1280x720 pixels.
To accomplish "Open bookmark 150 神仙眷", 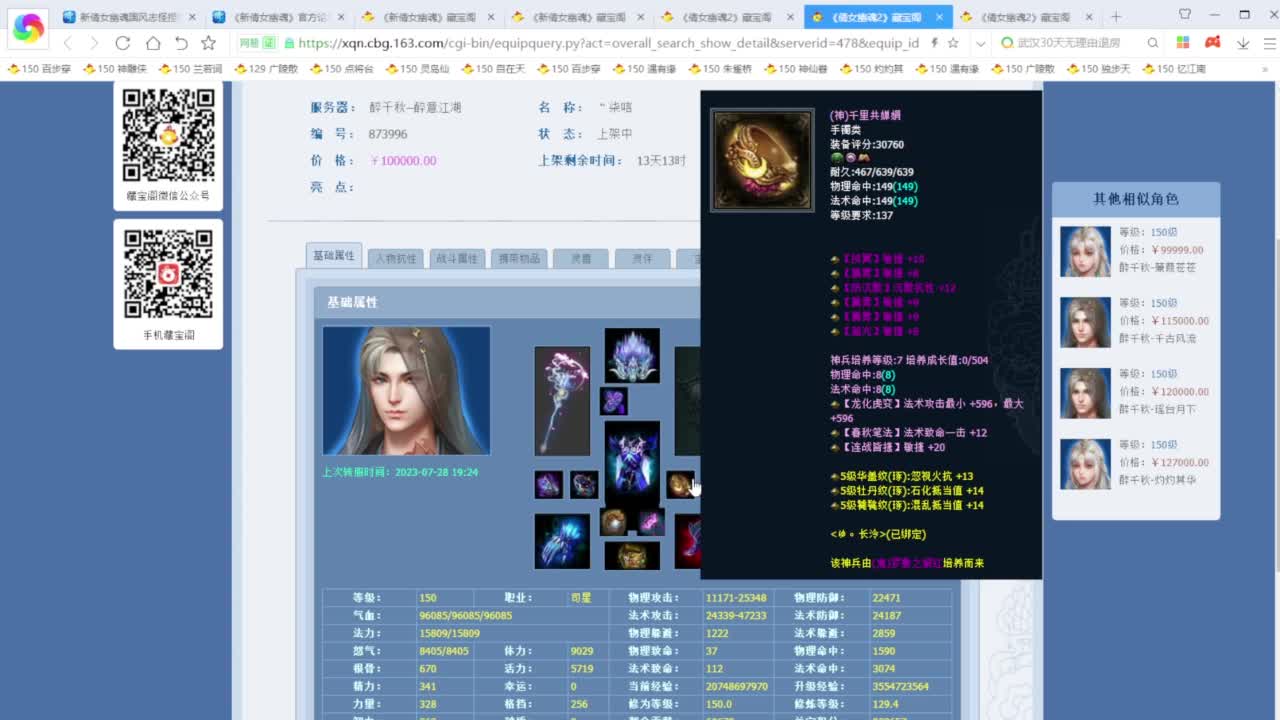I will pos(795,69).
